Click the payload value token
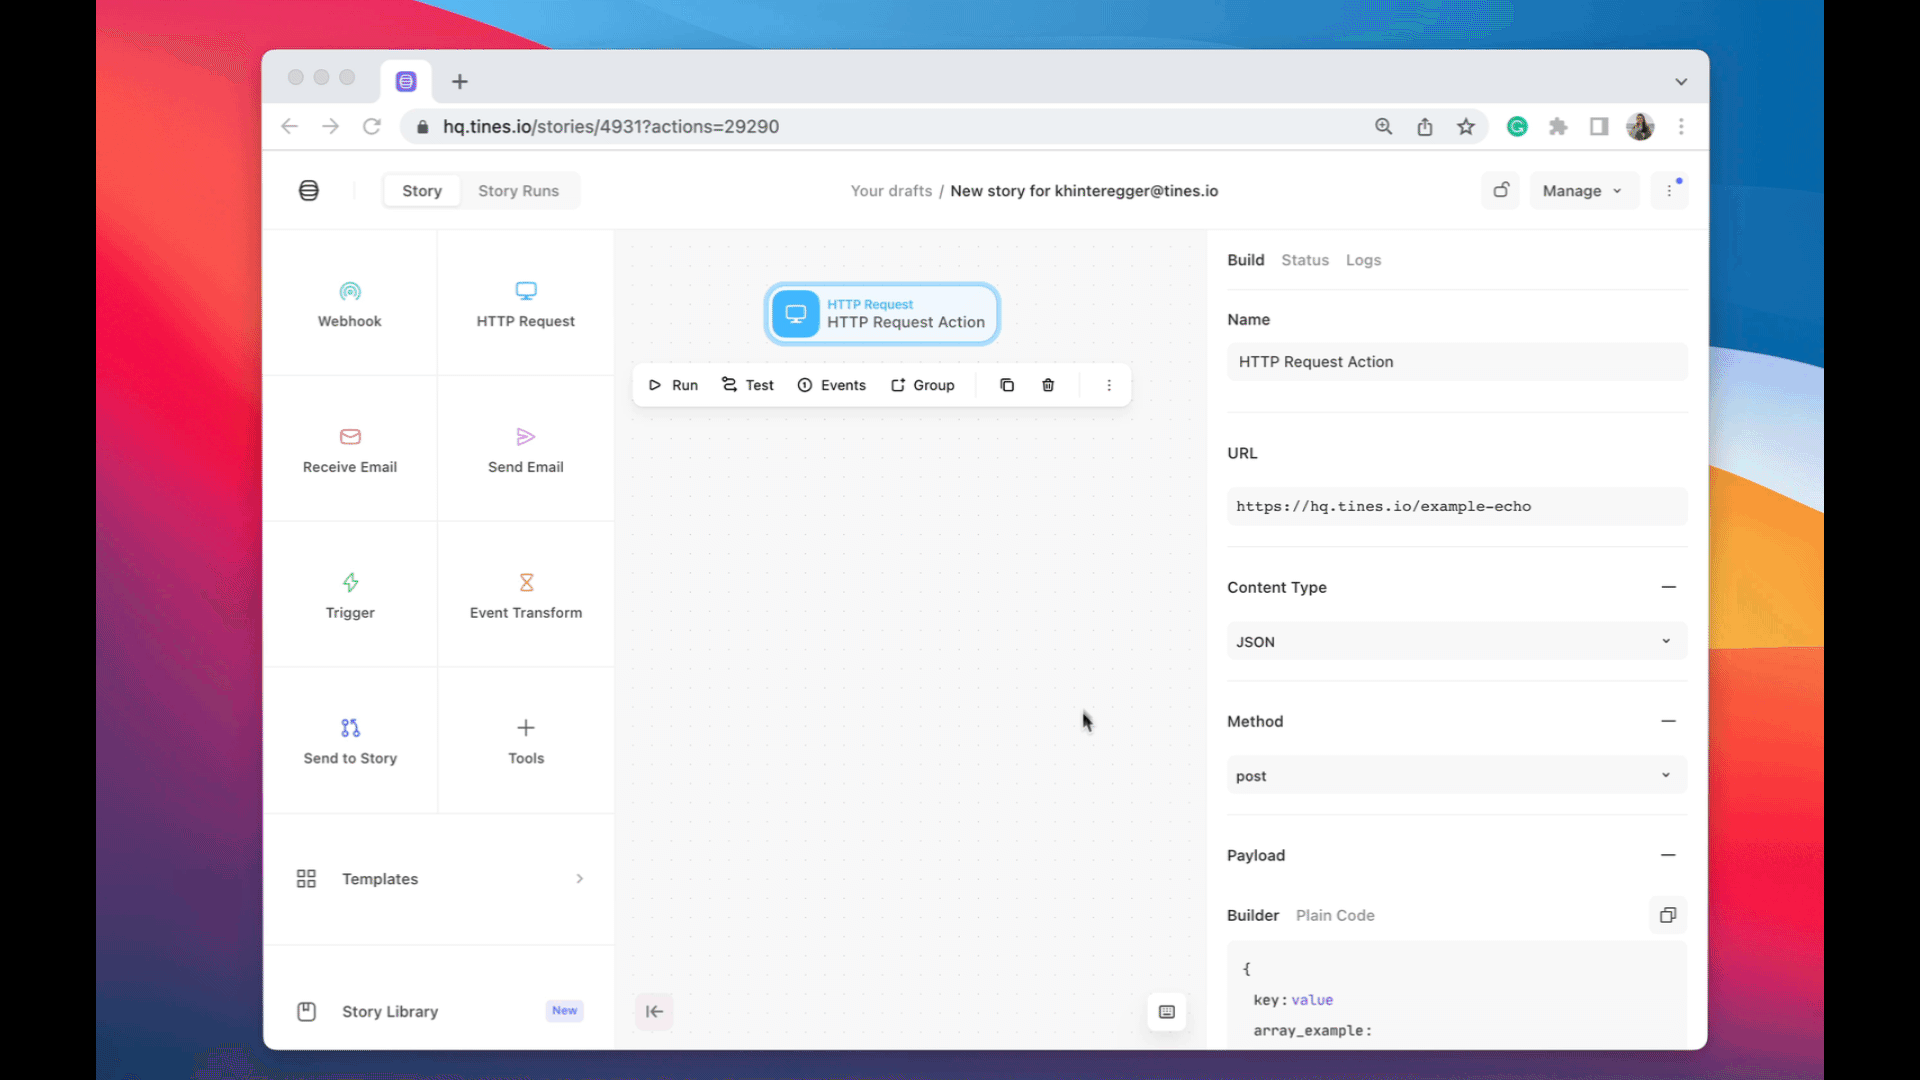This screenshot has height=1080, width=1920. 1312,1000
